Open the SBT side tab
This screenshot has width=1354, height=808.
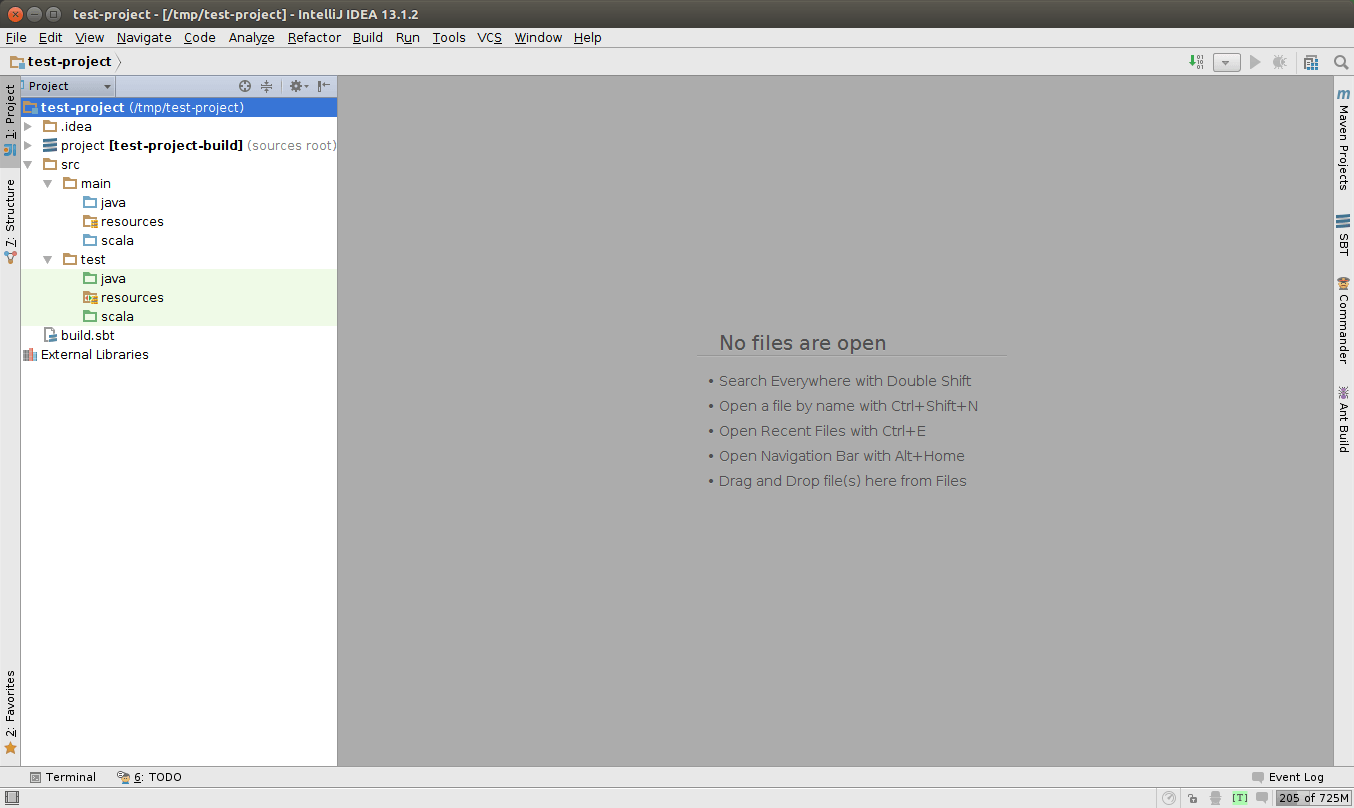pyautogui.click(x=1343, y=235)
